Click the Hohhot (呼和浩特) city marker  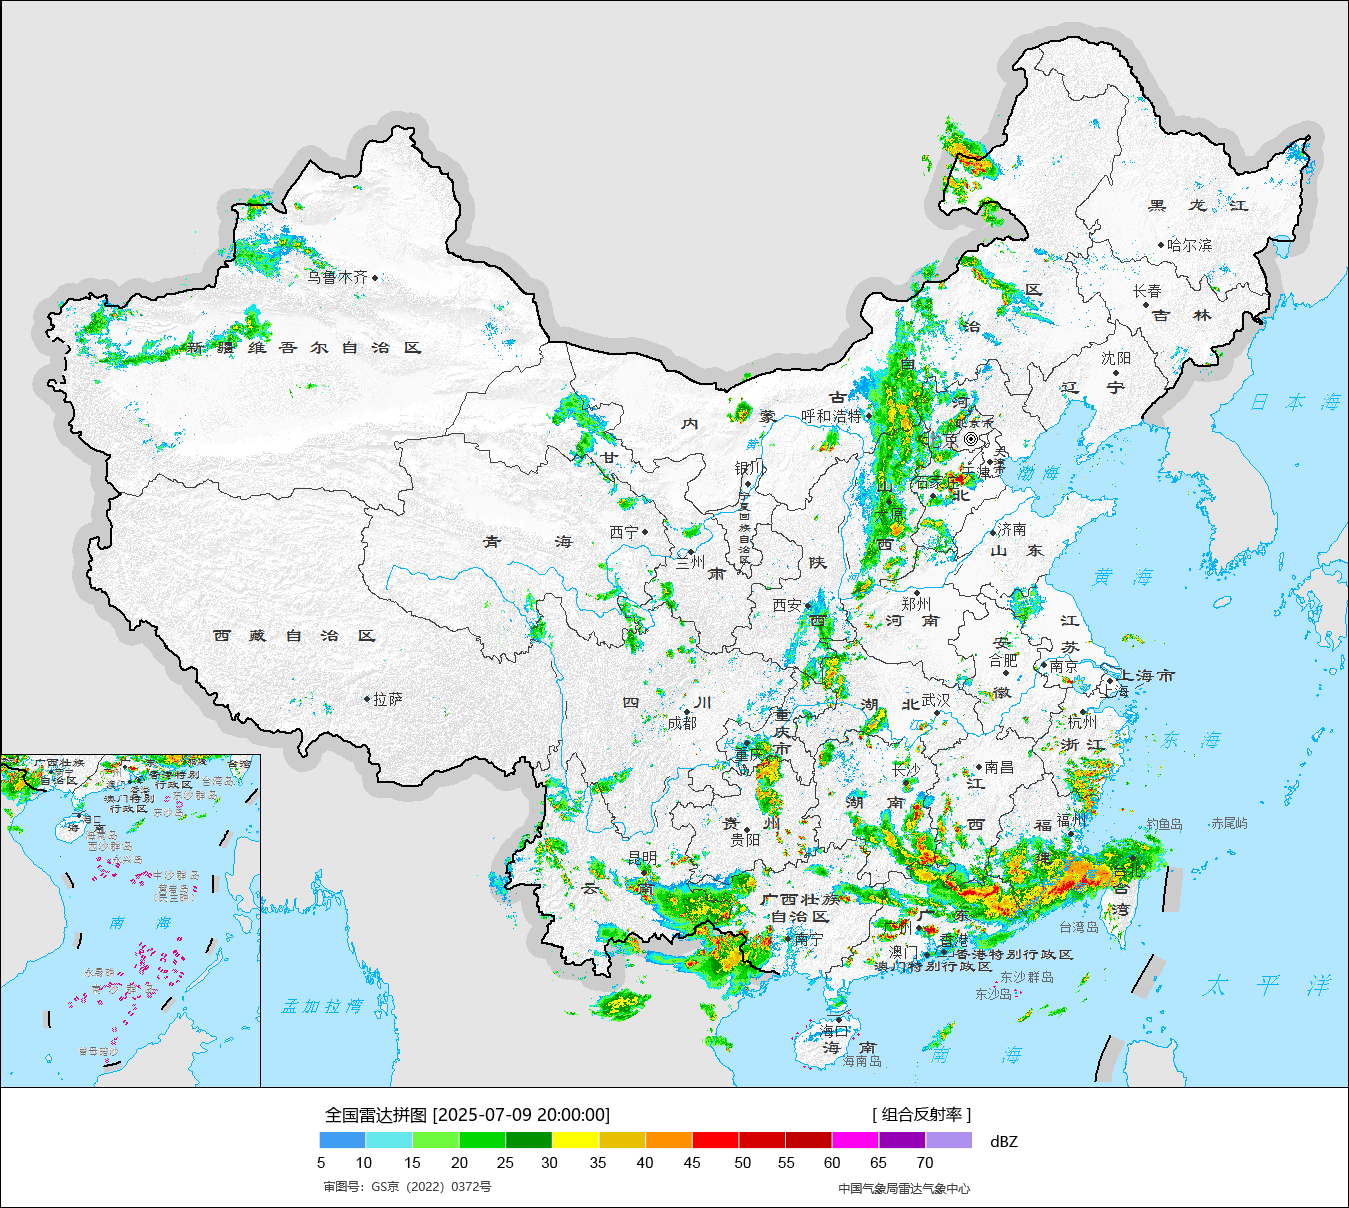(x=868, y=416)
